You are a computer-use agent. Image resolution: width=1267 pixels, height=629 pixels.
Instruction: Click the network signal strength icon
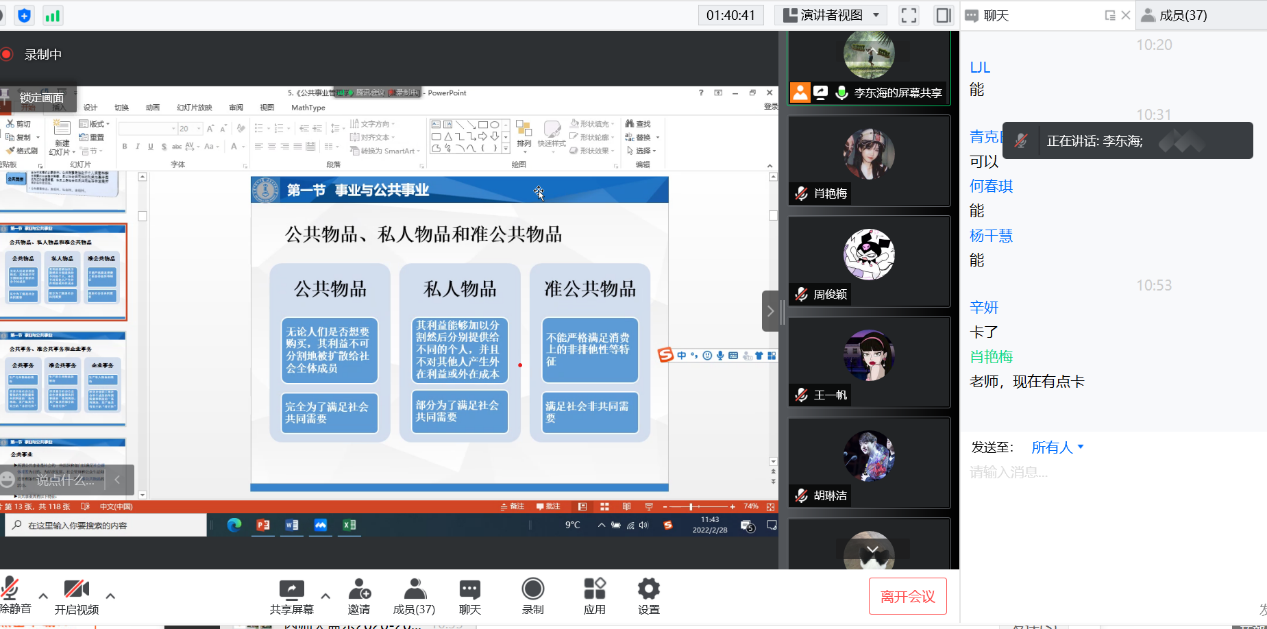[52, 15]
